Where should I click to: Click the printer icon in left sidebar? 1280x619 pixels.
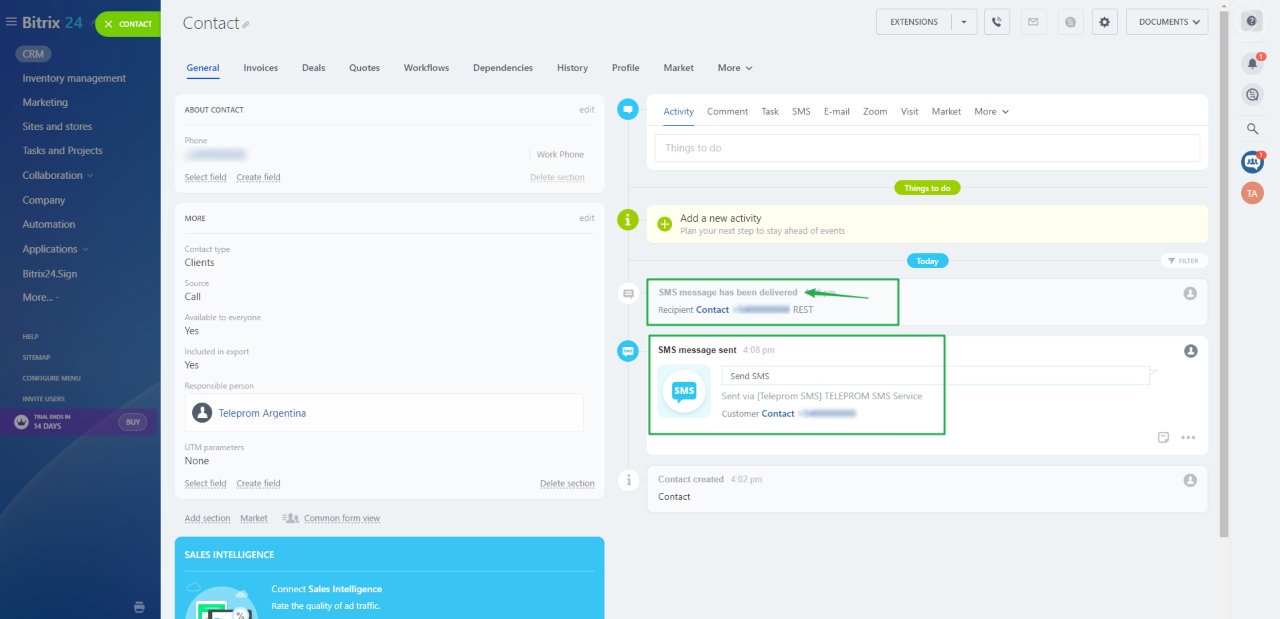point(140,606)
